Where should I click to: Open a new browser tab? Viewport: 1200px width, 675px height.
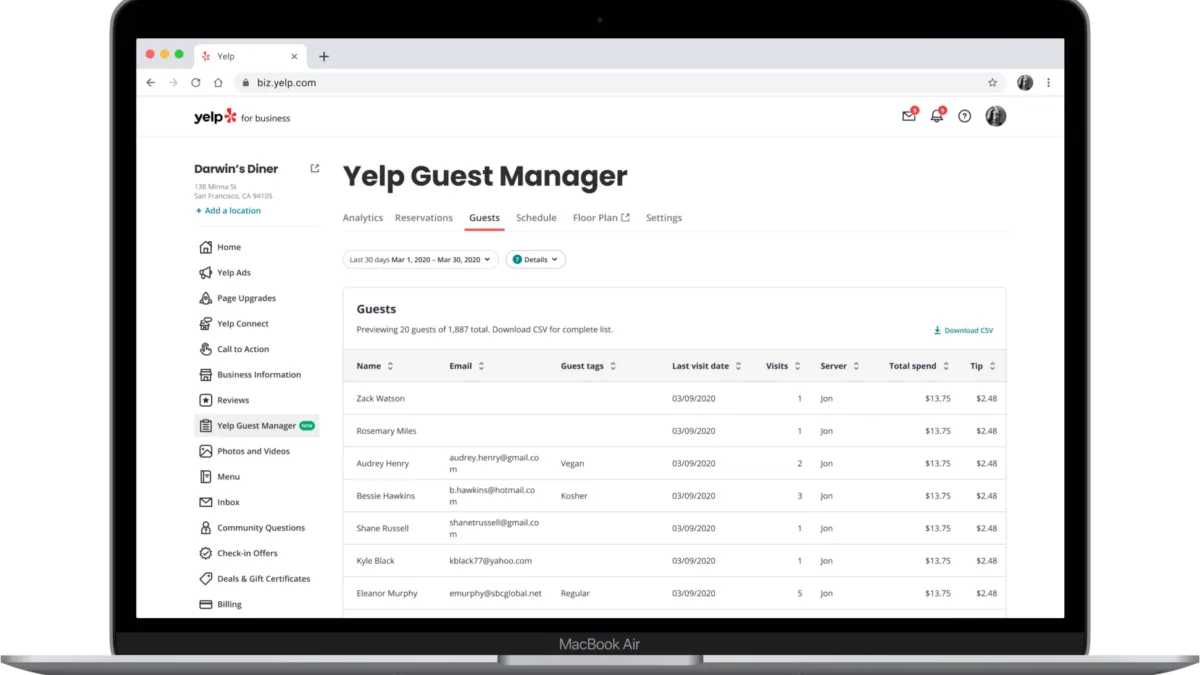tap(324, 57)
